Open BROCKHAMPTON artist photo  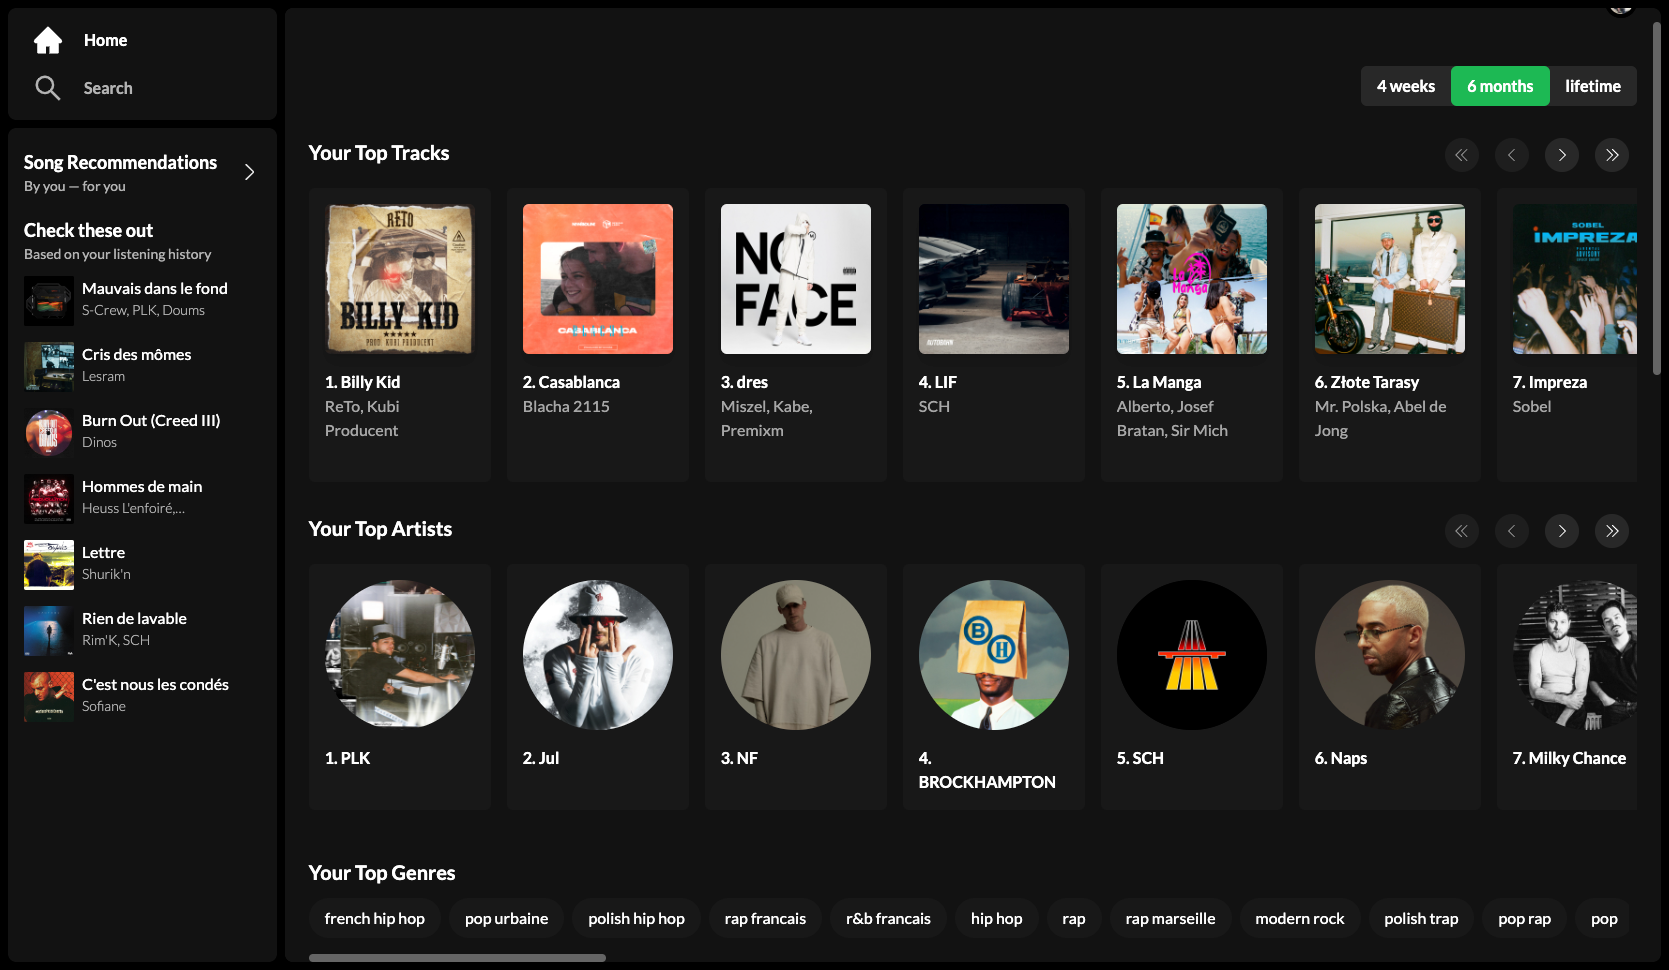point(994,655)
